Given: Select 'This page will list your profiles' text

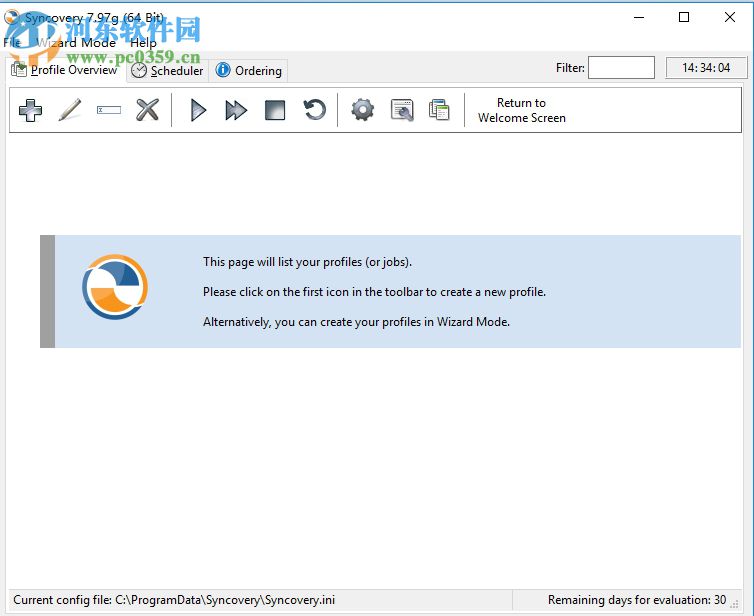Looking at the screenshot, I should (307, 262).
